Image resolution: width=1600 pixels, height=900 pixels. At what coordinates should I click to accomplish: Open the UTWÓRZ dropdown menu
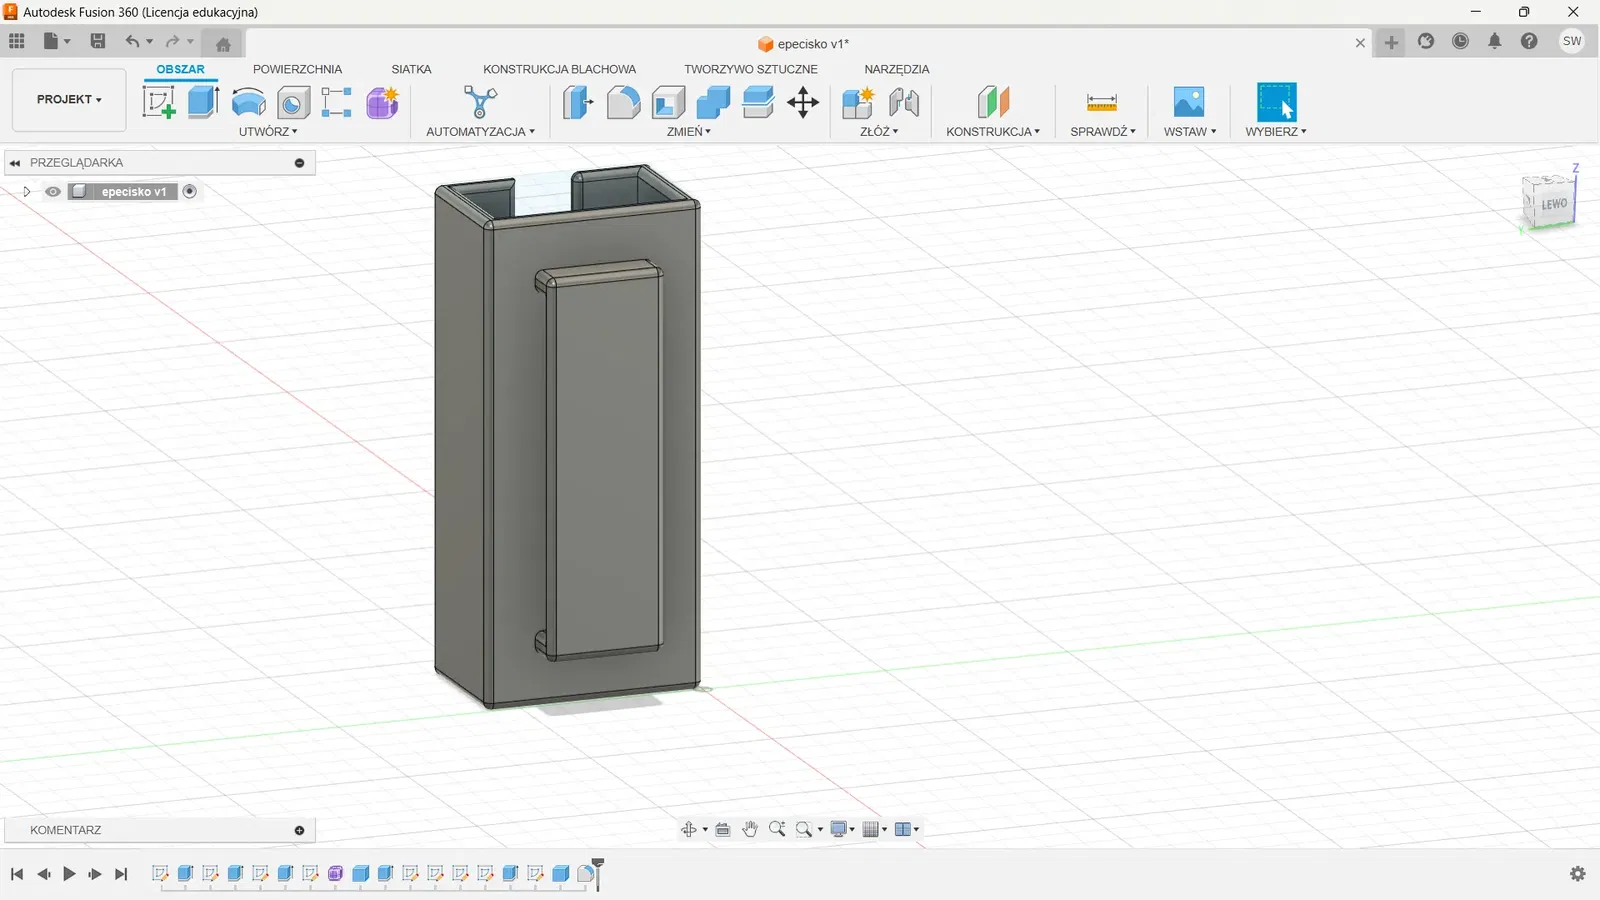tap(268, 132)
